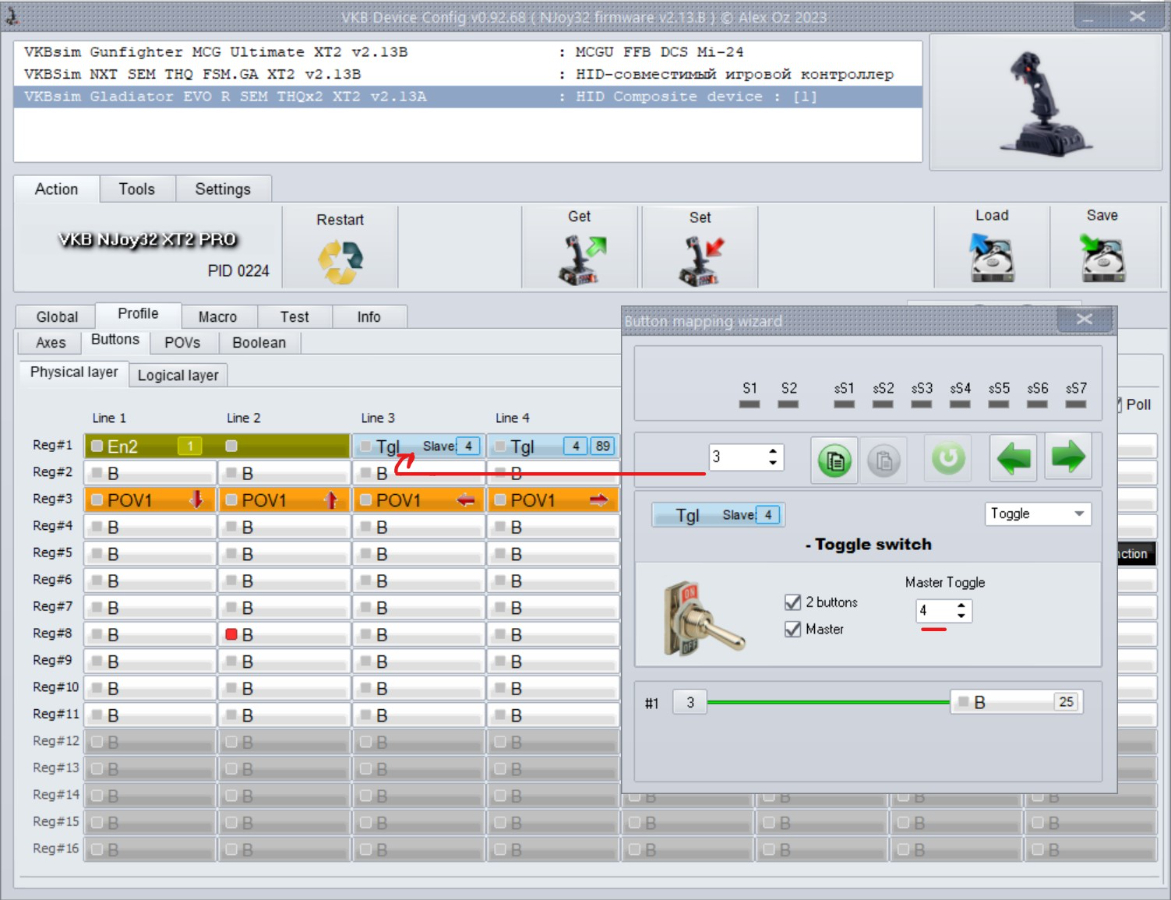The height and width of the screenshot is (900, 1171).
Task: Toggle the Master checkbox
Action: pyautogui.click(x=793, y=629)
